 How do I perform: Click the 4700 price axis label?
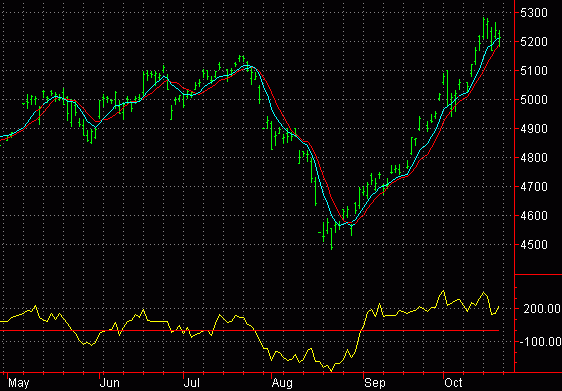tap(533, 187)
